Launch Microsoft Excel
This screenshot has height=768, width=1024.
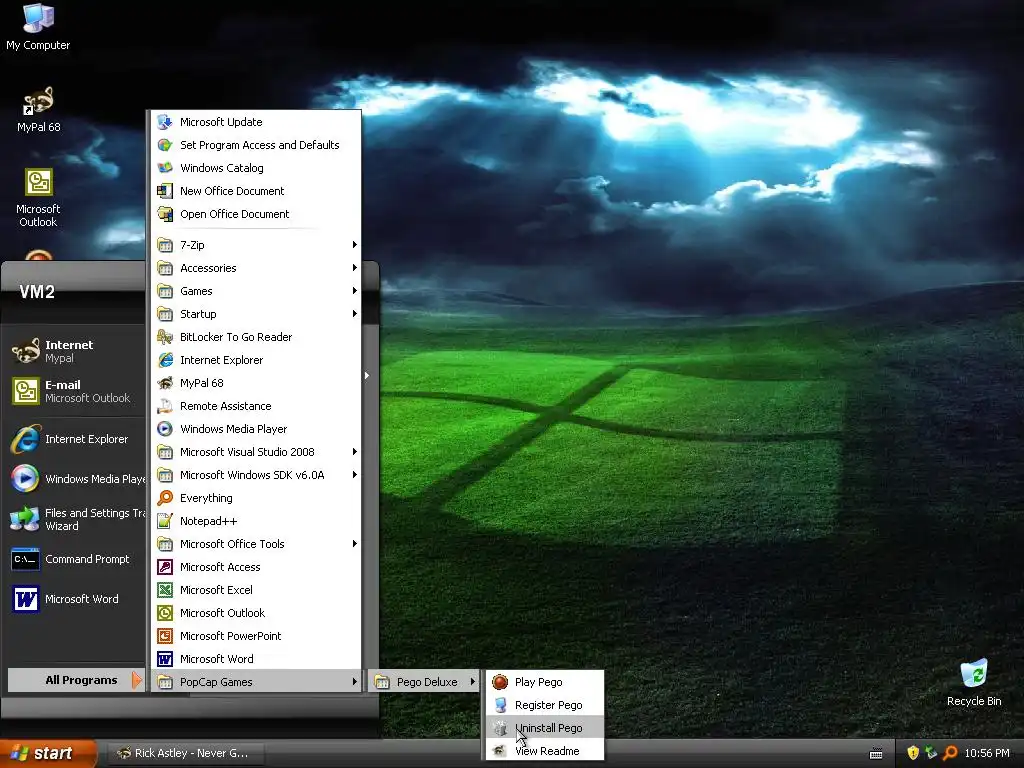pos(256,590)
